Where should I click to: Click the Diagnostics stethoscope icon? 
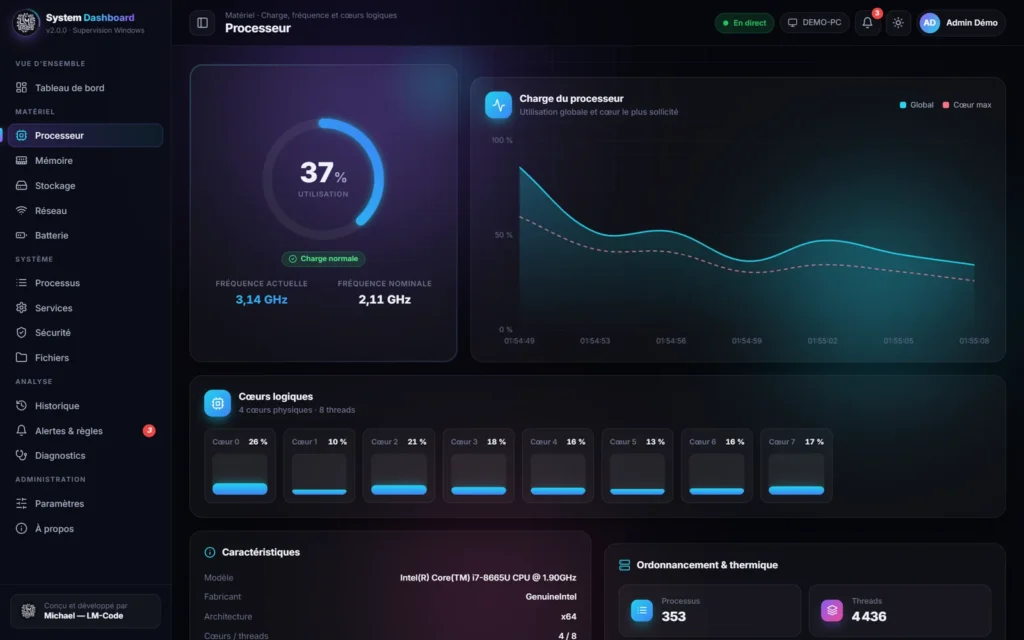22,455
